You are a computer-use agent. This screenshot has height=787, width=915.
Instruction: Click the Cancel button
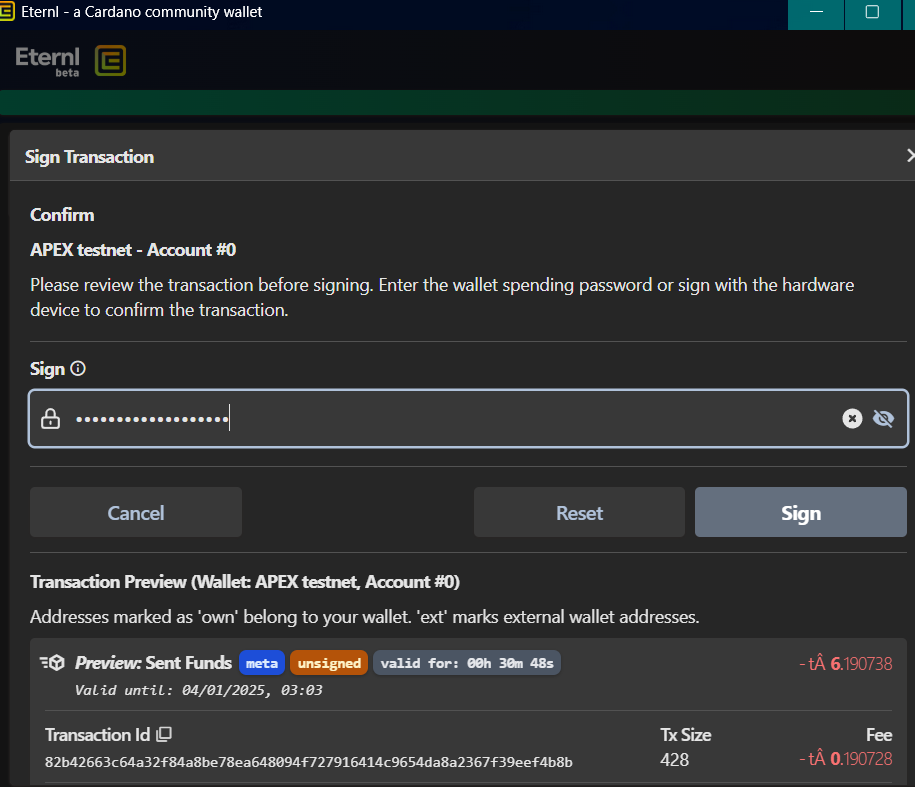tap(136, 512)
